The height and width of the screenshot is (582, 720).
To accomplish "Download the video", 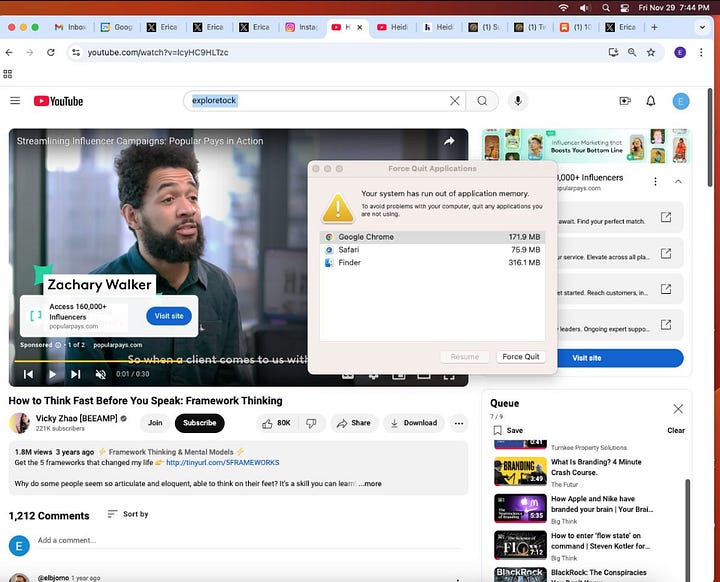I will 414,423.
